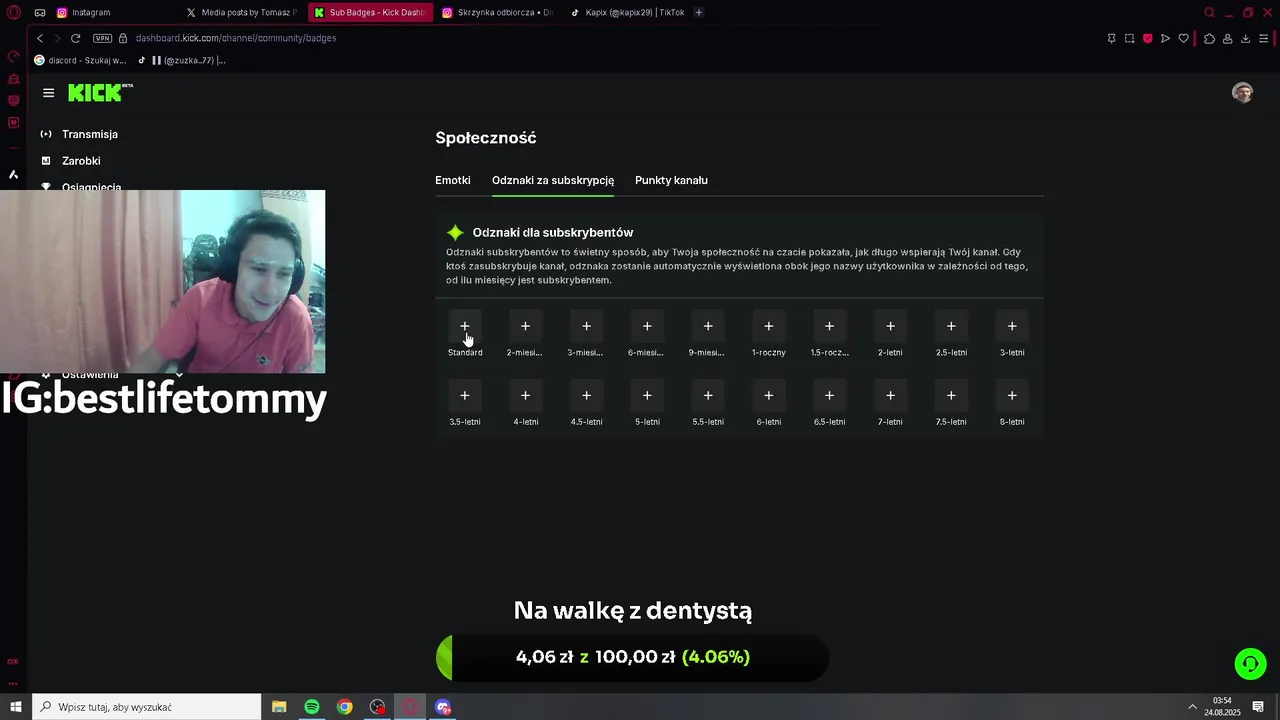Take a snapshot with selection icon
The width and height of the screenshot is (1280, 720).
(x=1129, y=38)
